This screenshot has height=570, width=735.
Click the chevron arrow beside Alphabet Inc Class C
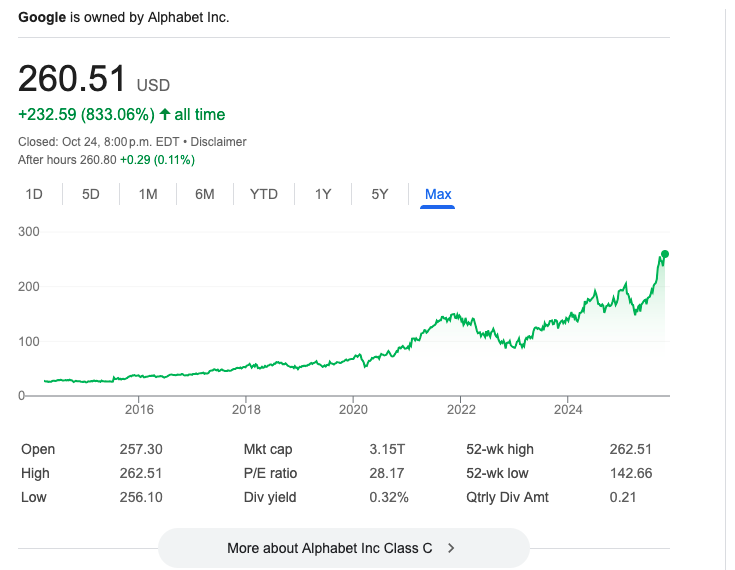[451, 548]
